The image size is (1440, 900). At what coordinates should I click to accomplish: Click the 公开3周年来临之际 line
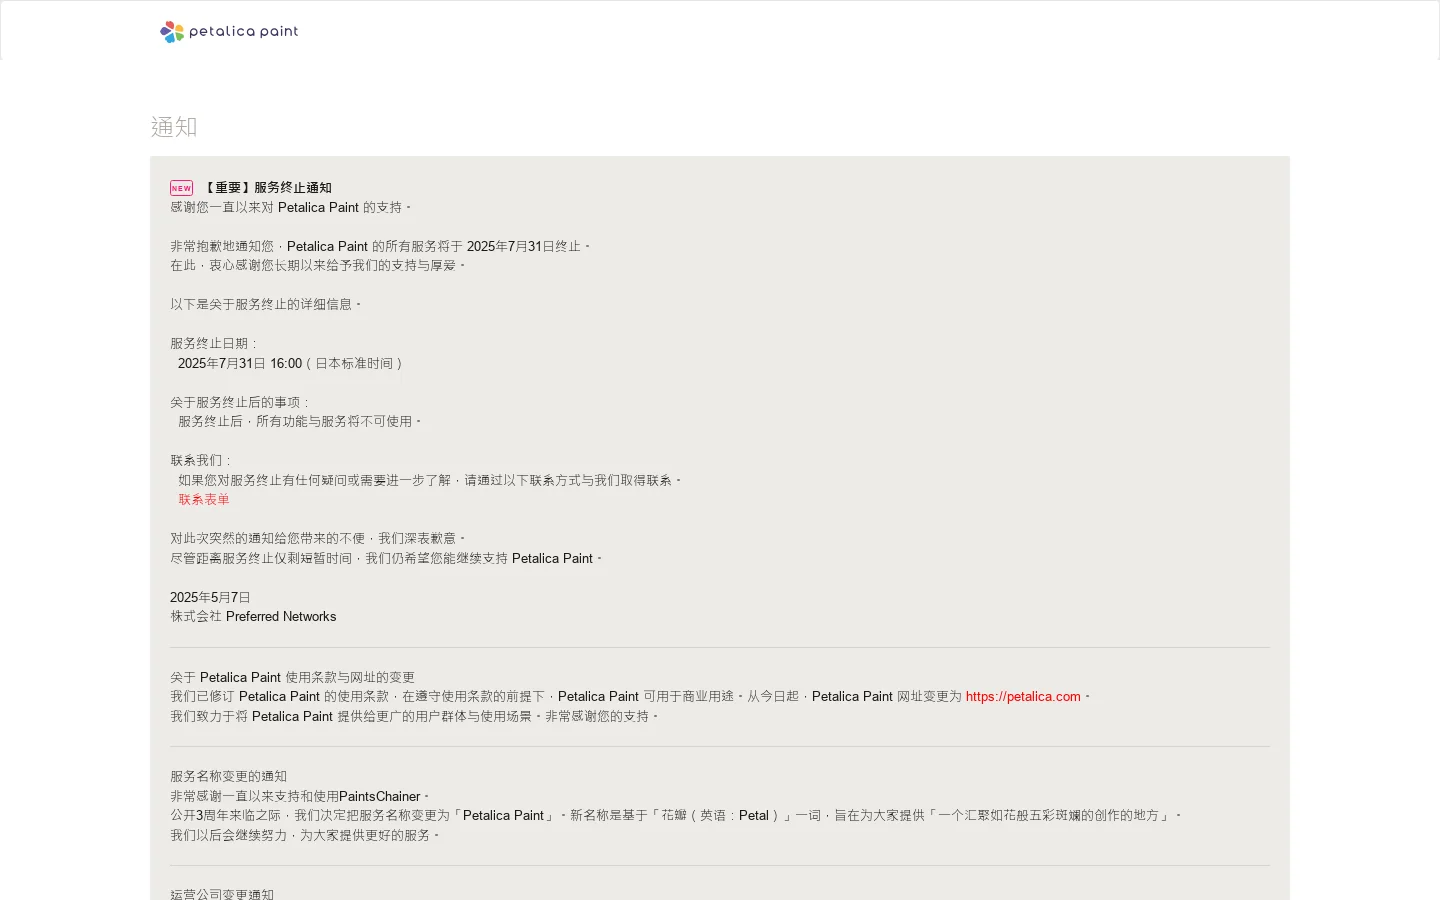(675, 816)
